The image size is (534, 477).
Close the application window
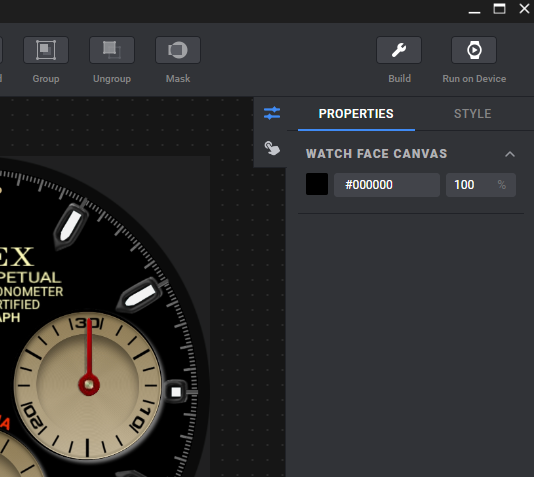pyautogui.click(x=524, y=9)
